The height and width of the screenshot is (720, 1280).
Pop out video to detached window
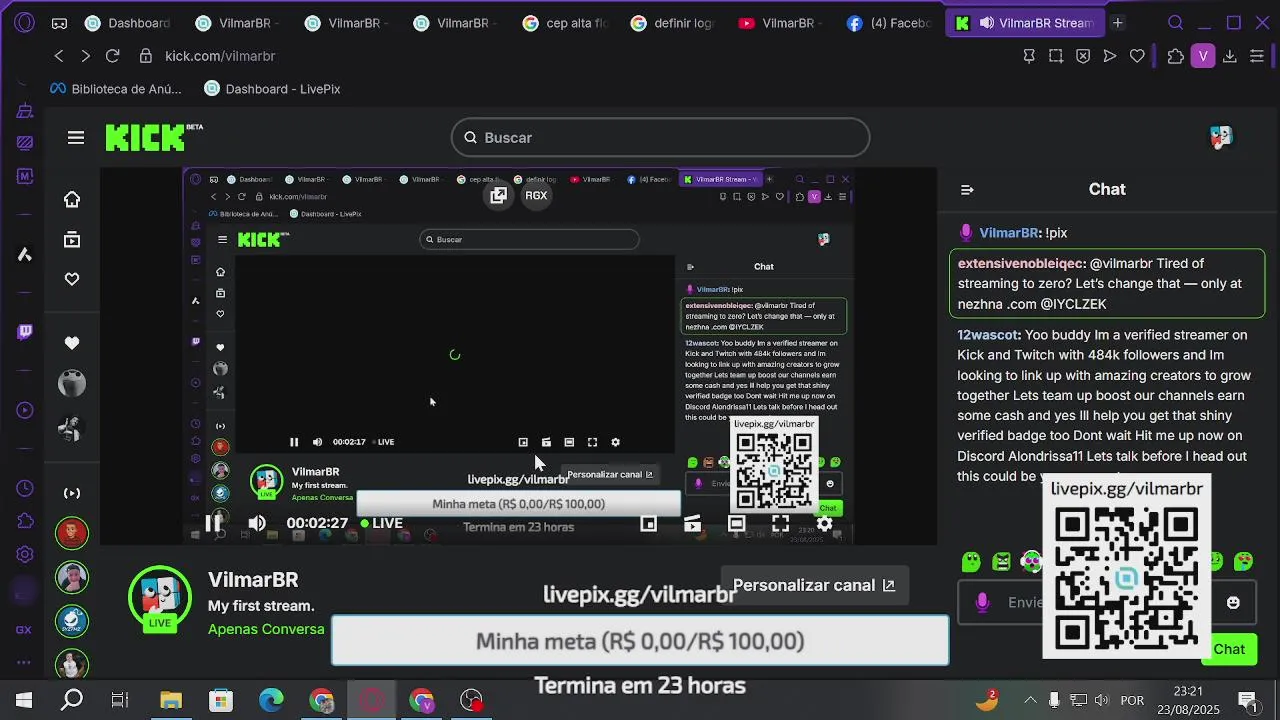[498, 195]
